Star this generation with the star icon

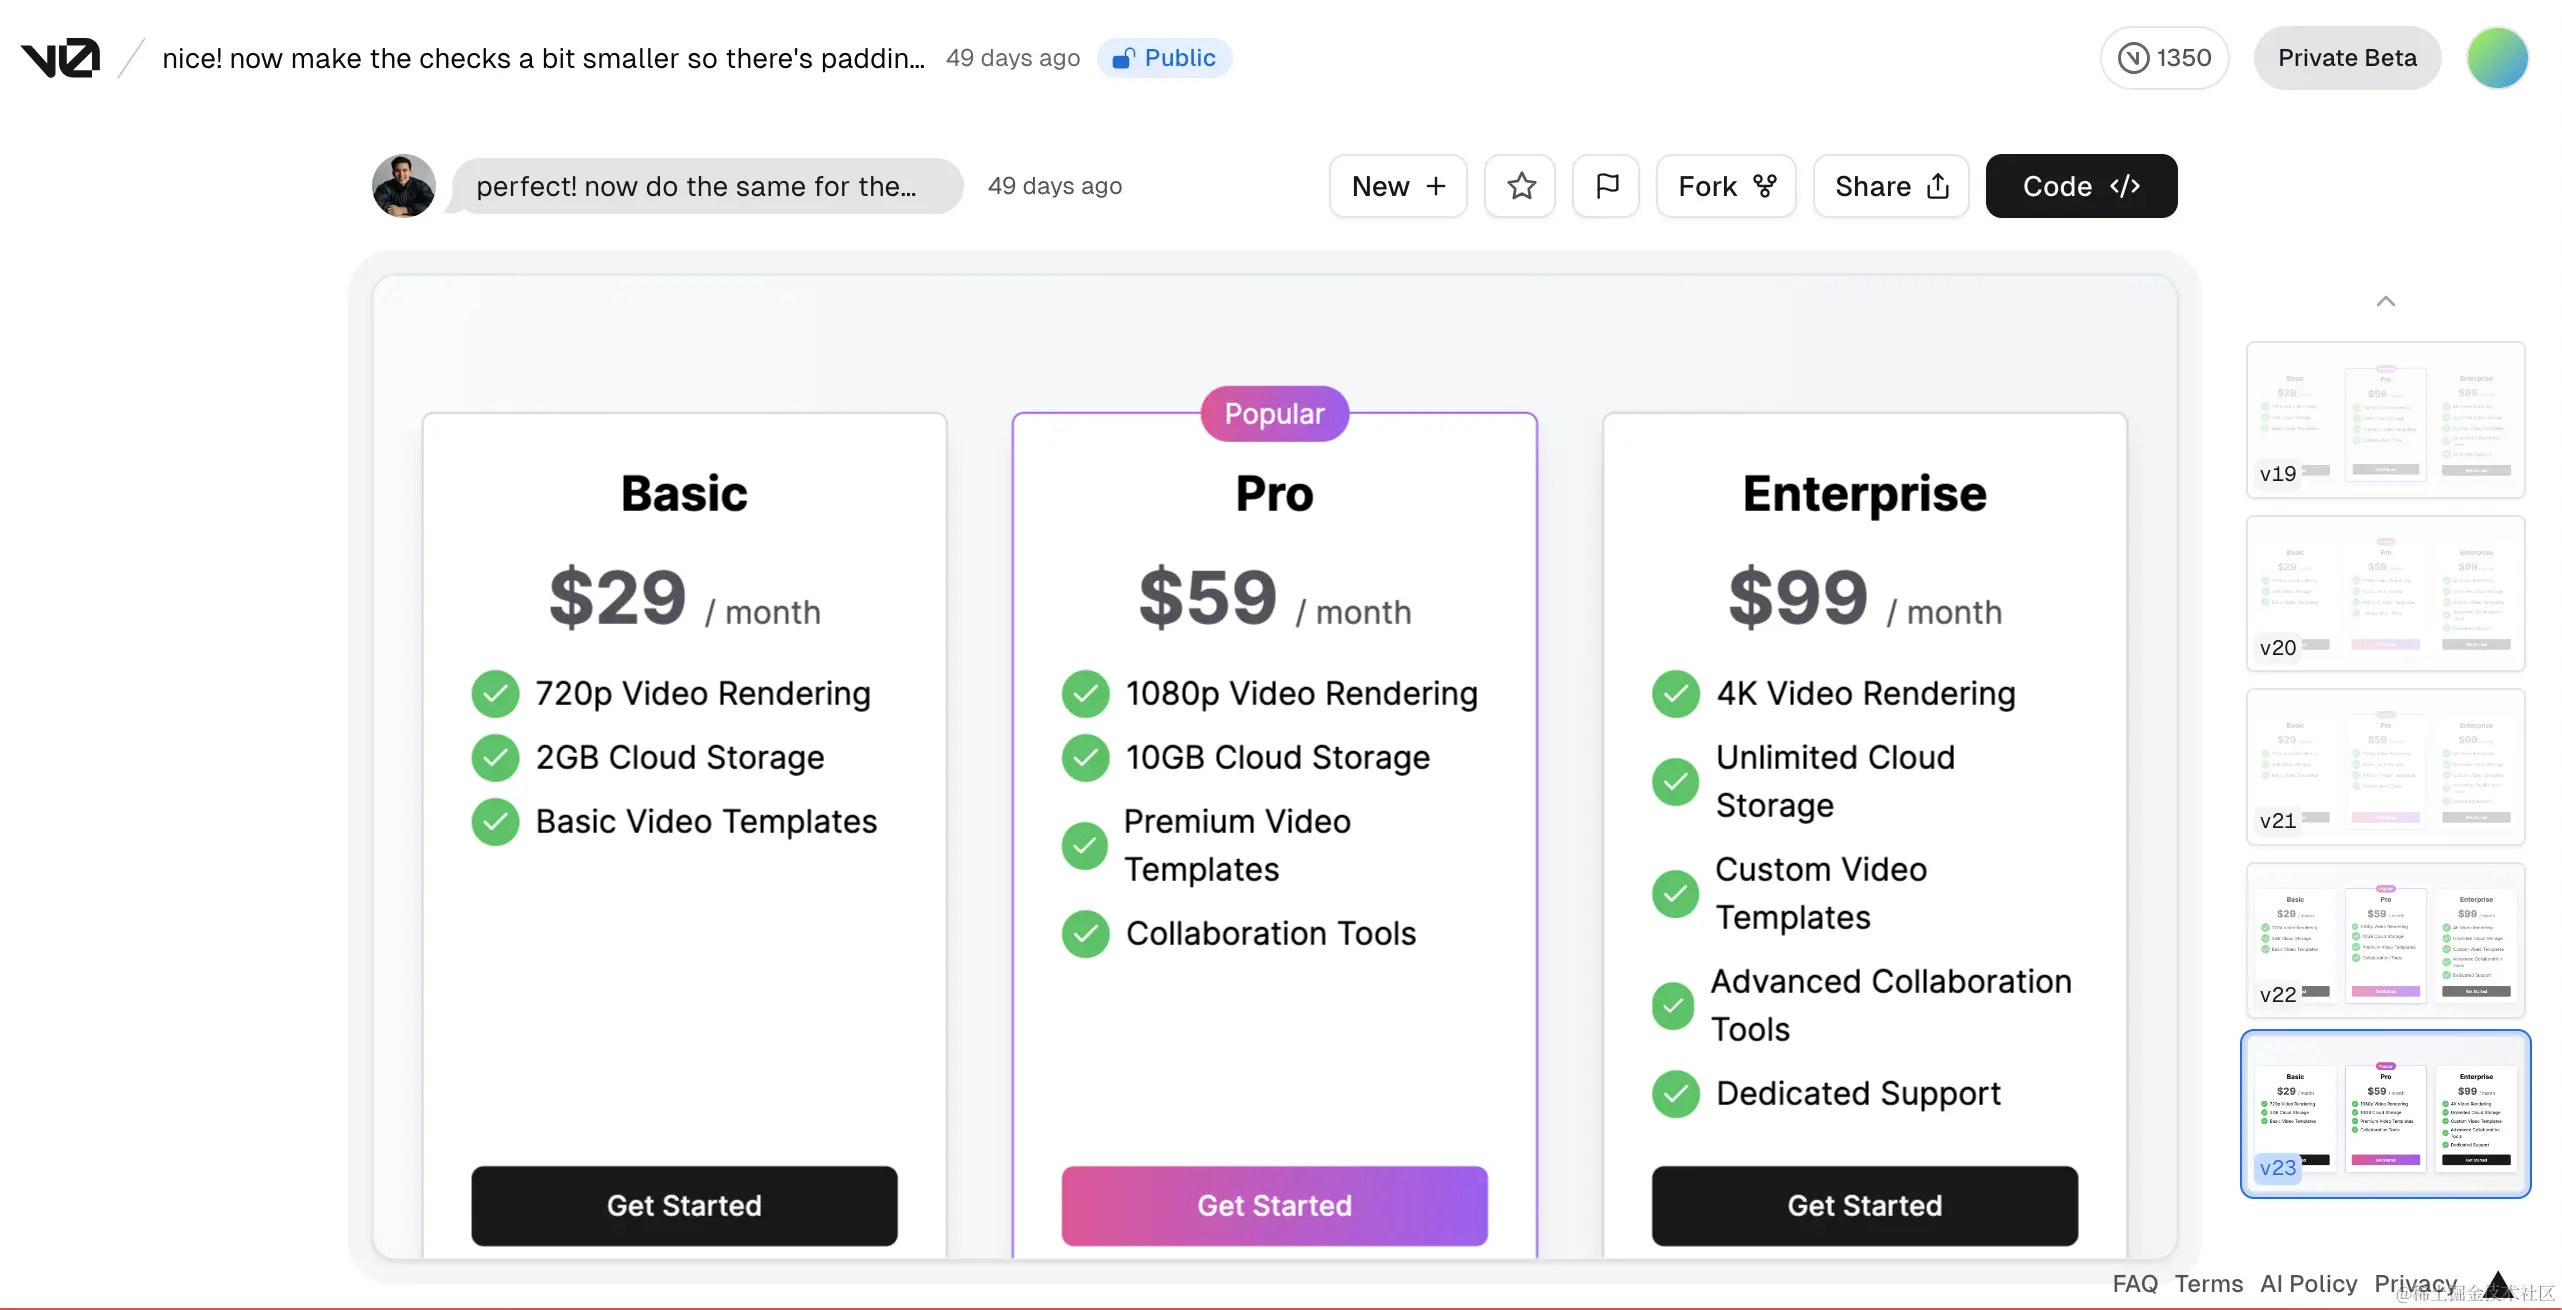1521,186
